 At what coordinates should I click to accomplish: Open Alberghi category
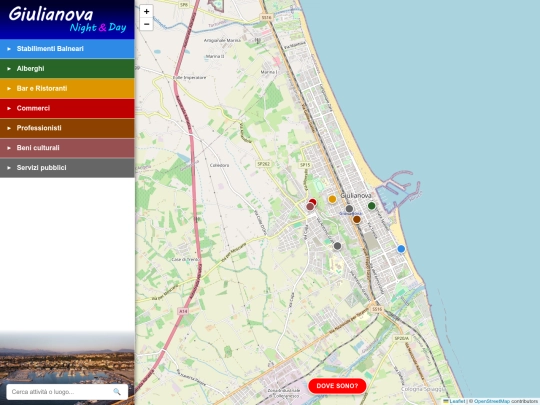[x=67, y=69]
